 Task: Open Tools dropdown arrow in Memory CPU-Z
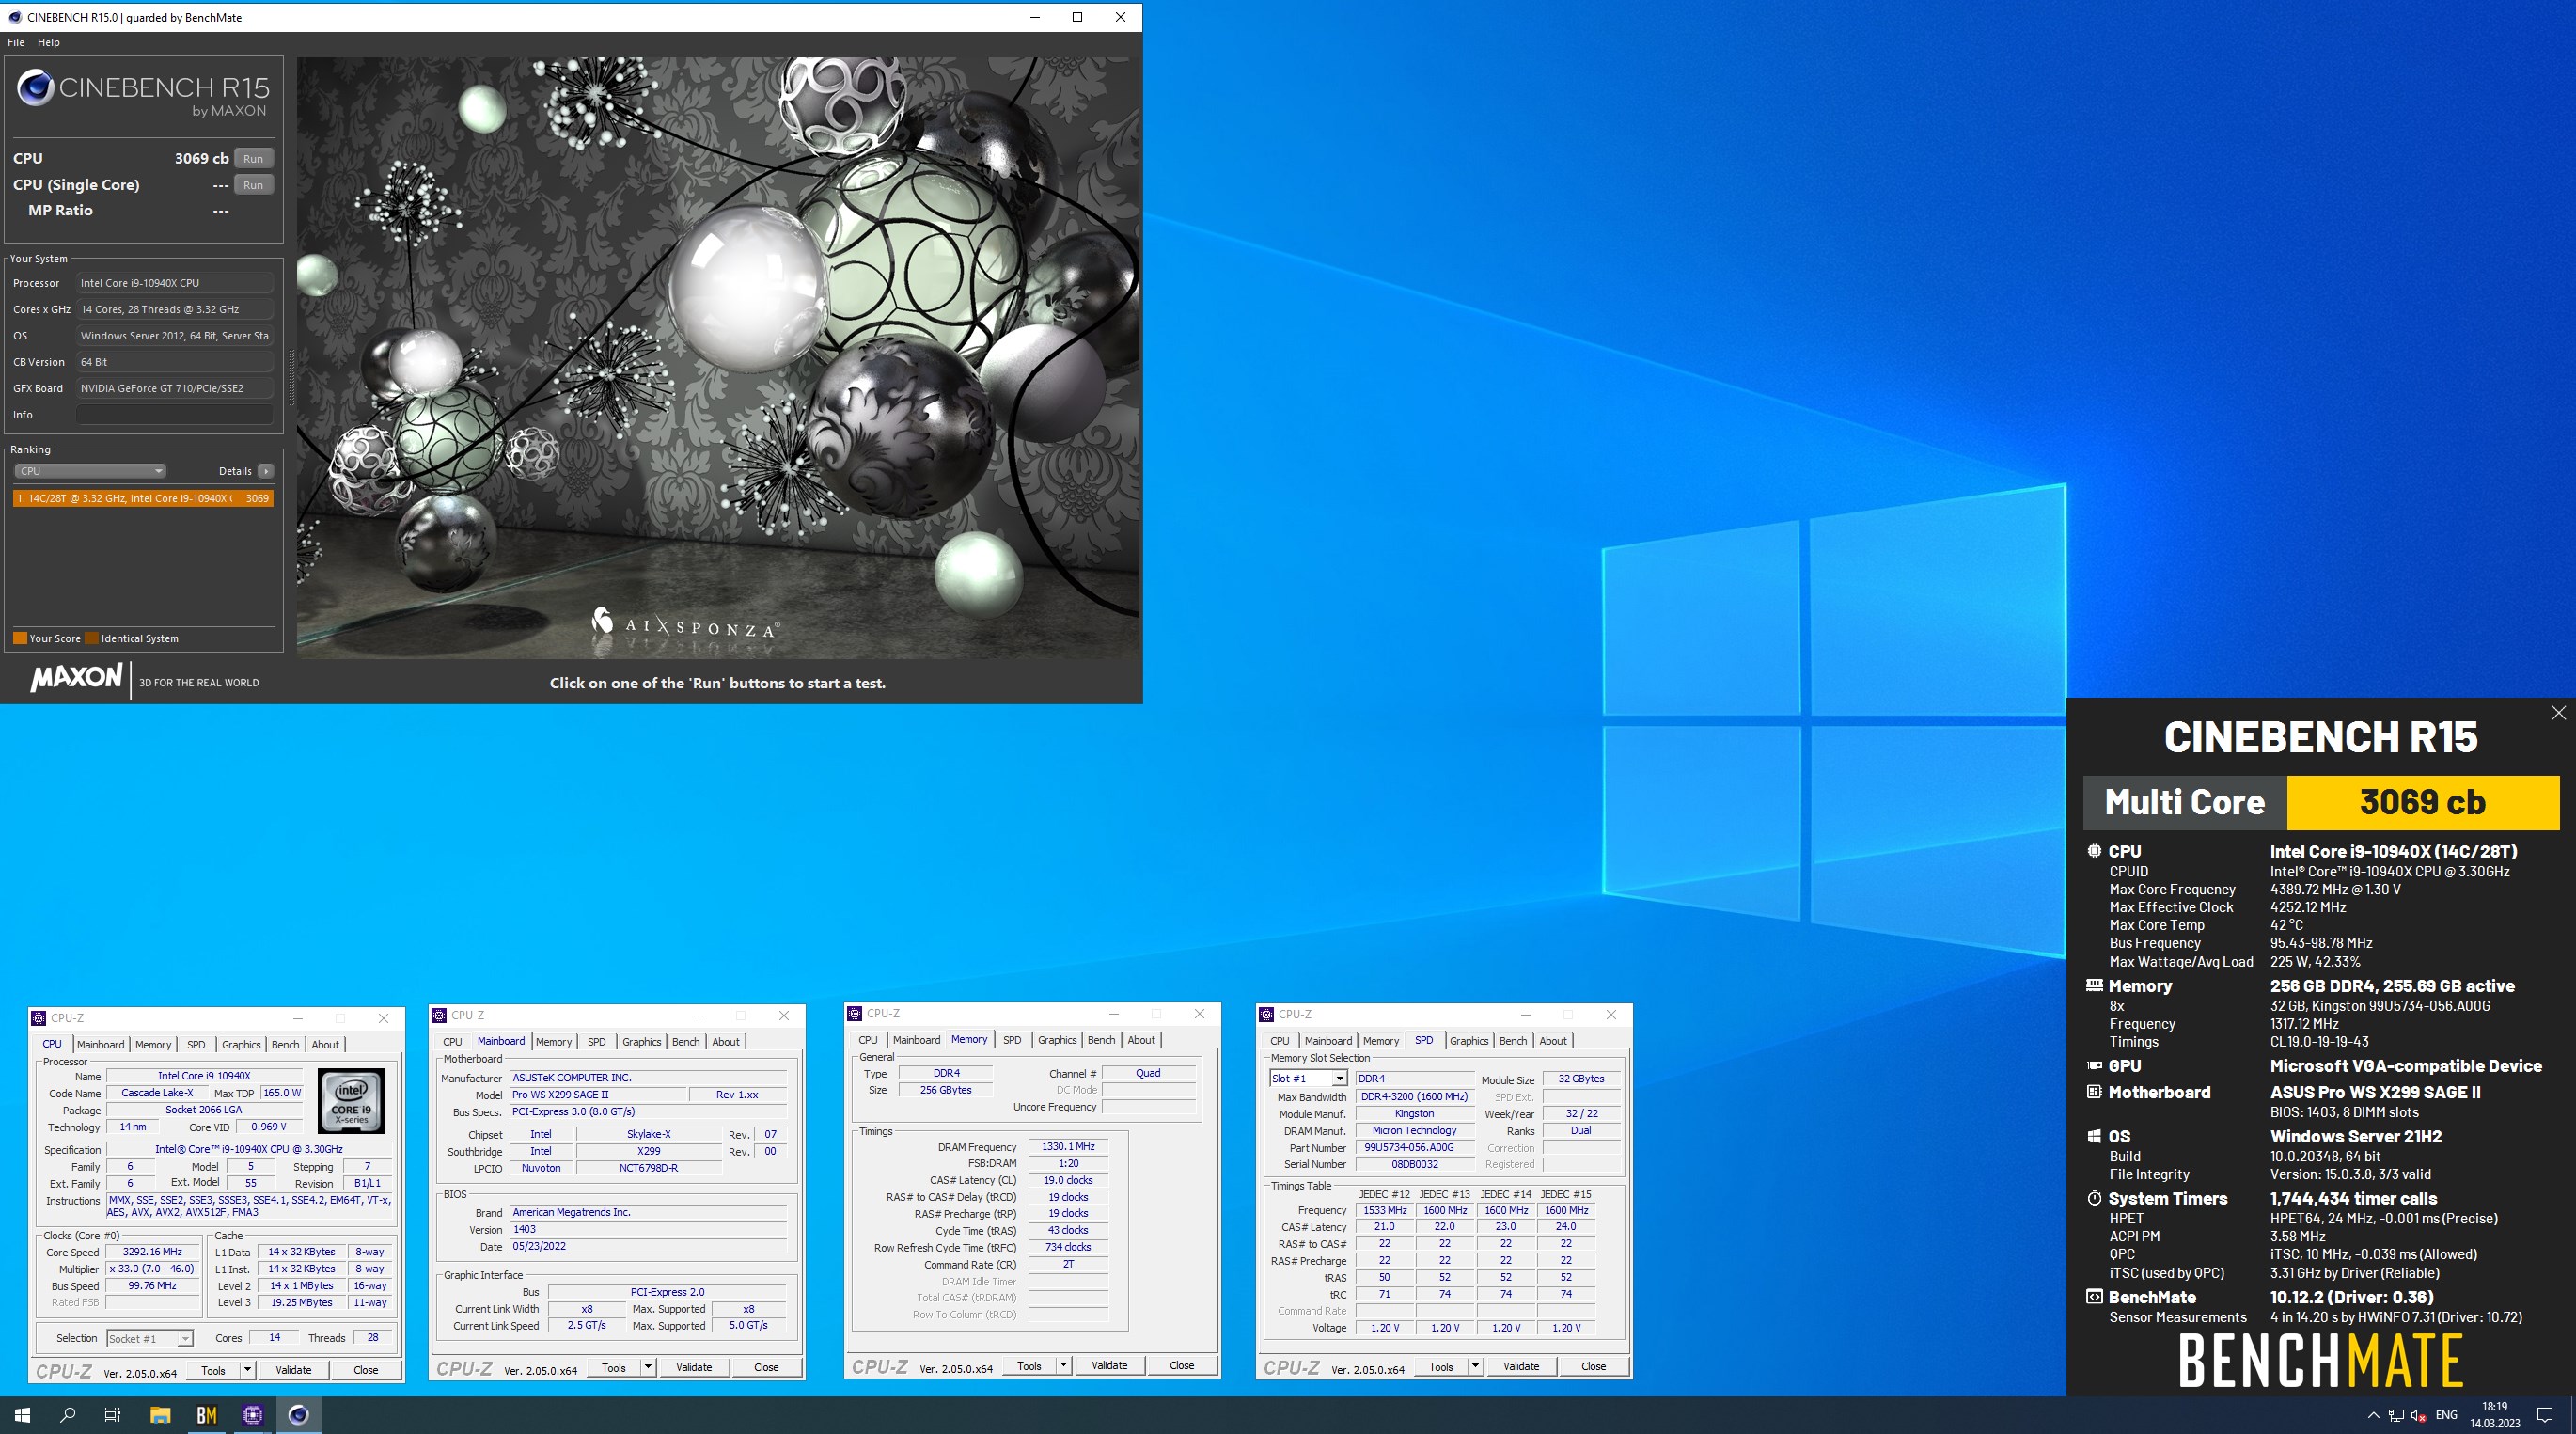click(x=1063, y=1365)
